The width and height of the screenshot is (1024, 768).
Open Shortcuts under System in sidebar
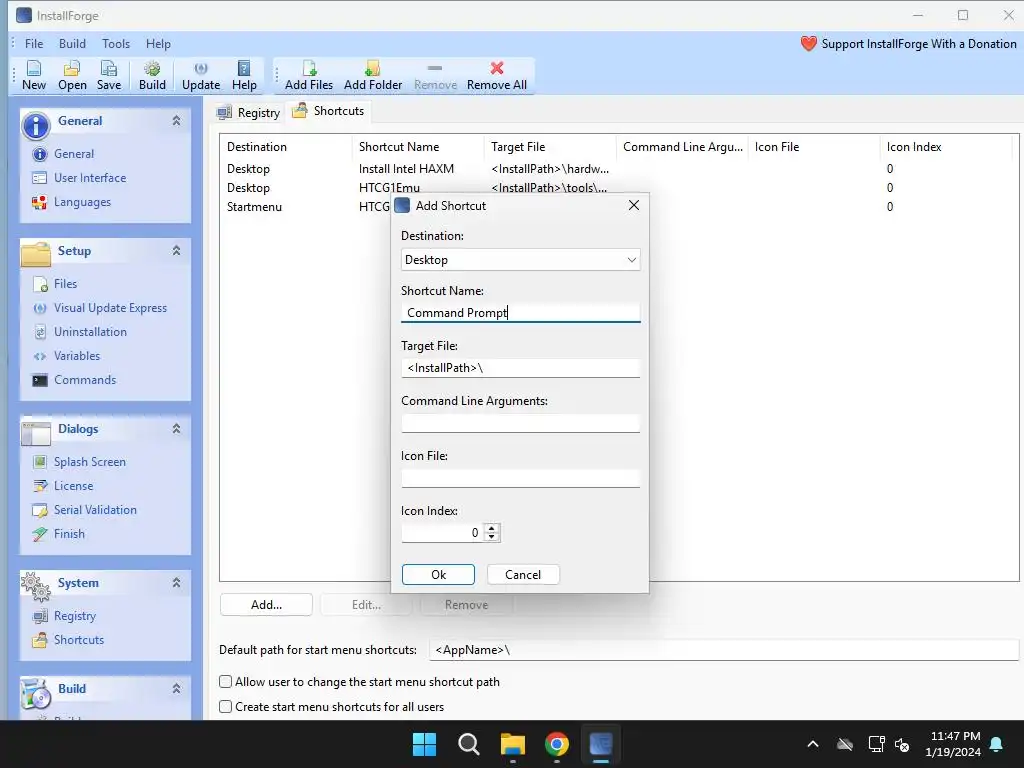pyautogui.click(x=79, y=640)
